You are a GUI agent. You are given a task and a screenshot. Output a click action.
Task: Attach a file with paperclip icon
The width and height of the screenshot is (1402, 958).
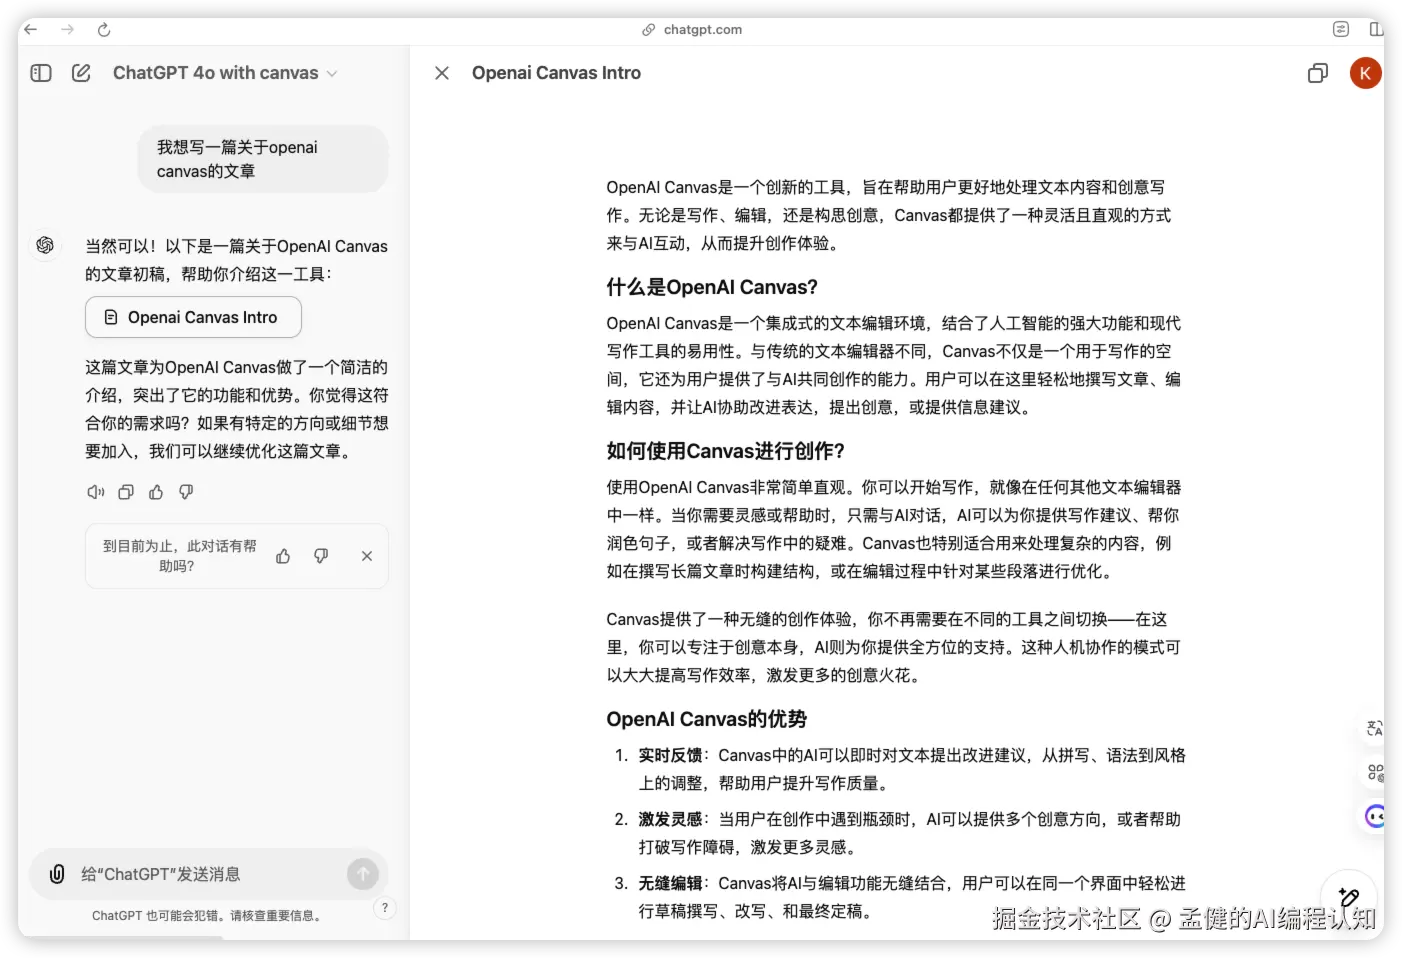coord(57,874)
